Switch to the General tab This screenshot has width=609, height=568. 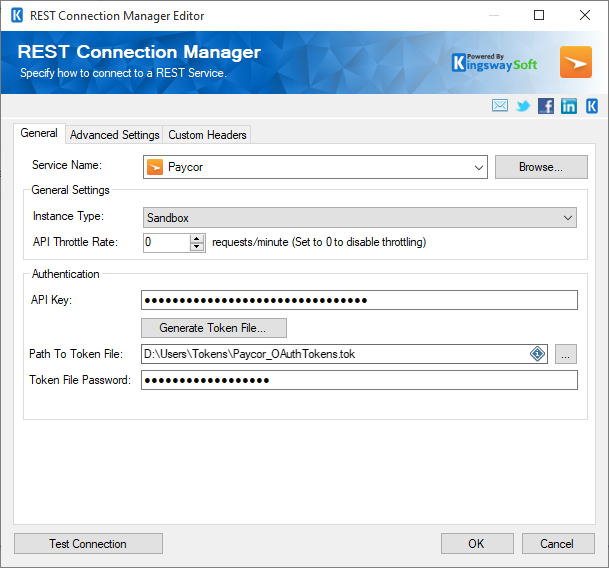click(39, 133)
